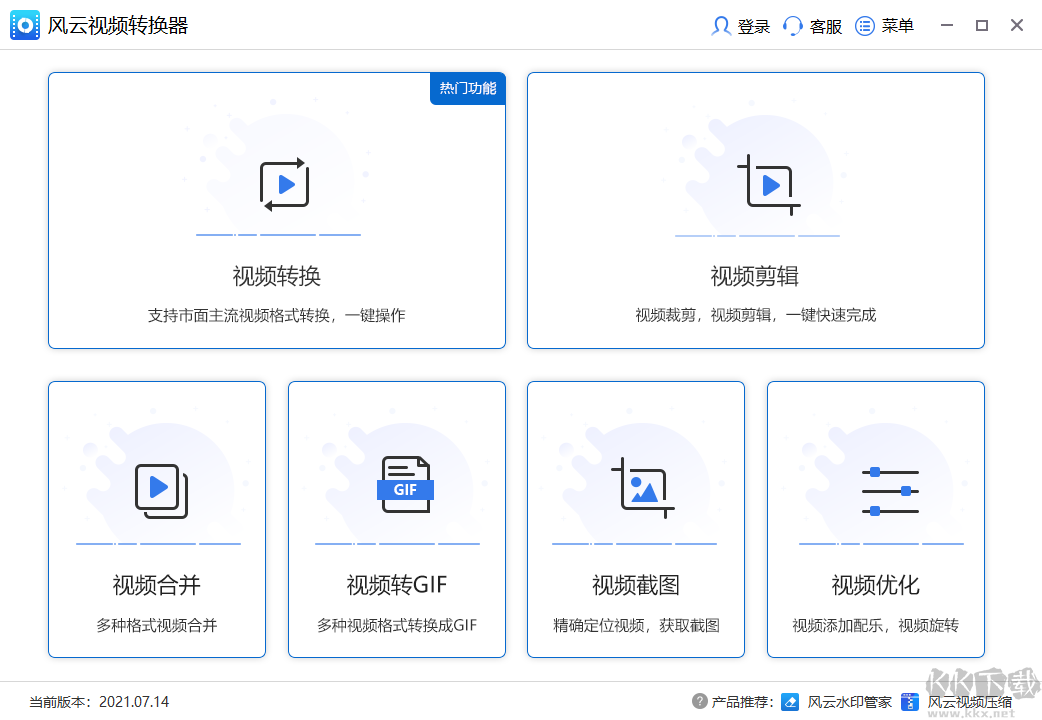Screen dimensions: 1042x720
Task: Click the 风云视频压缩 product icon
Action: click(909, 701)
